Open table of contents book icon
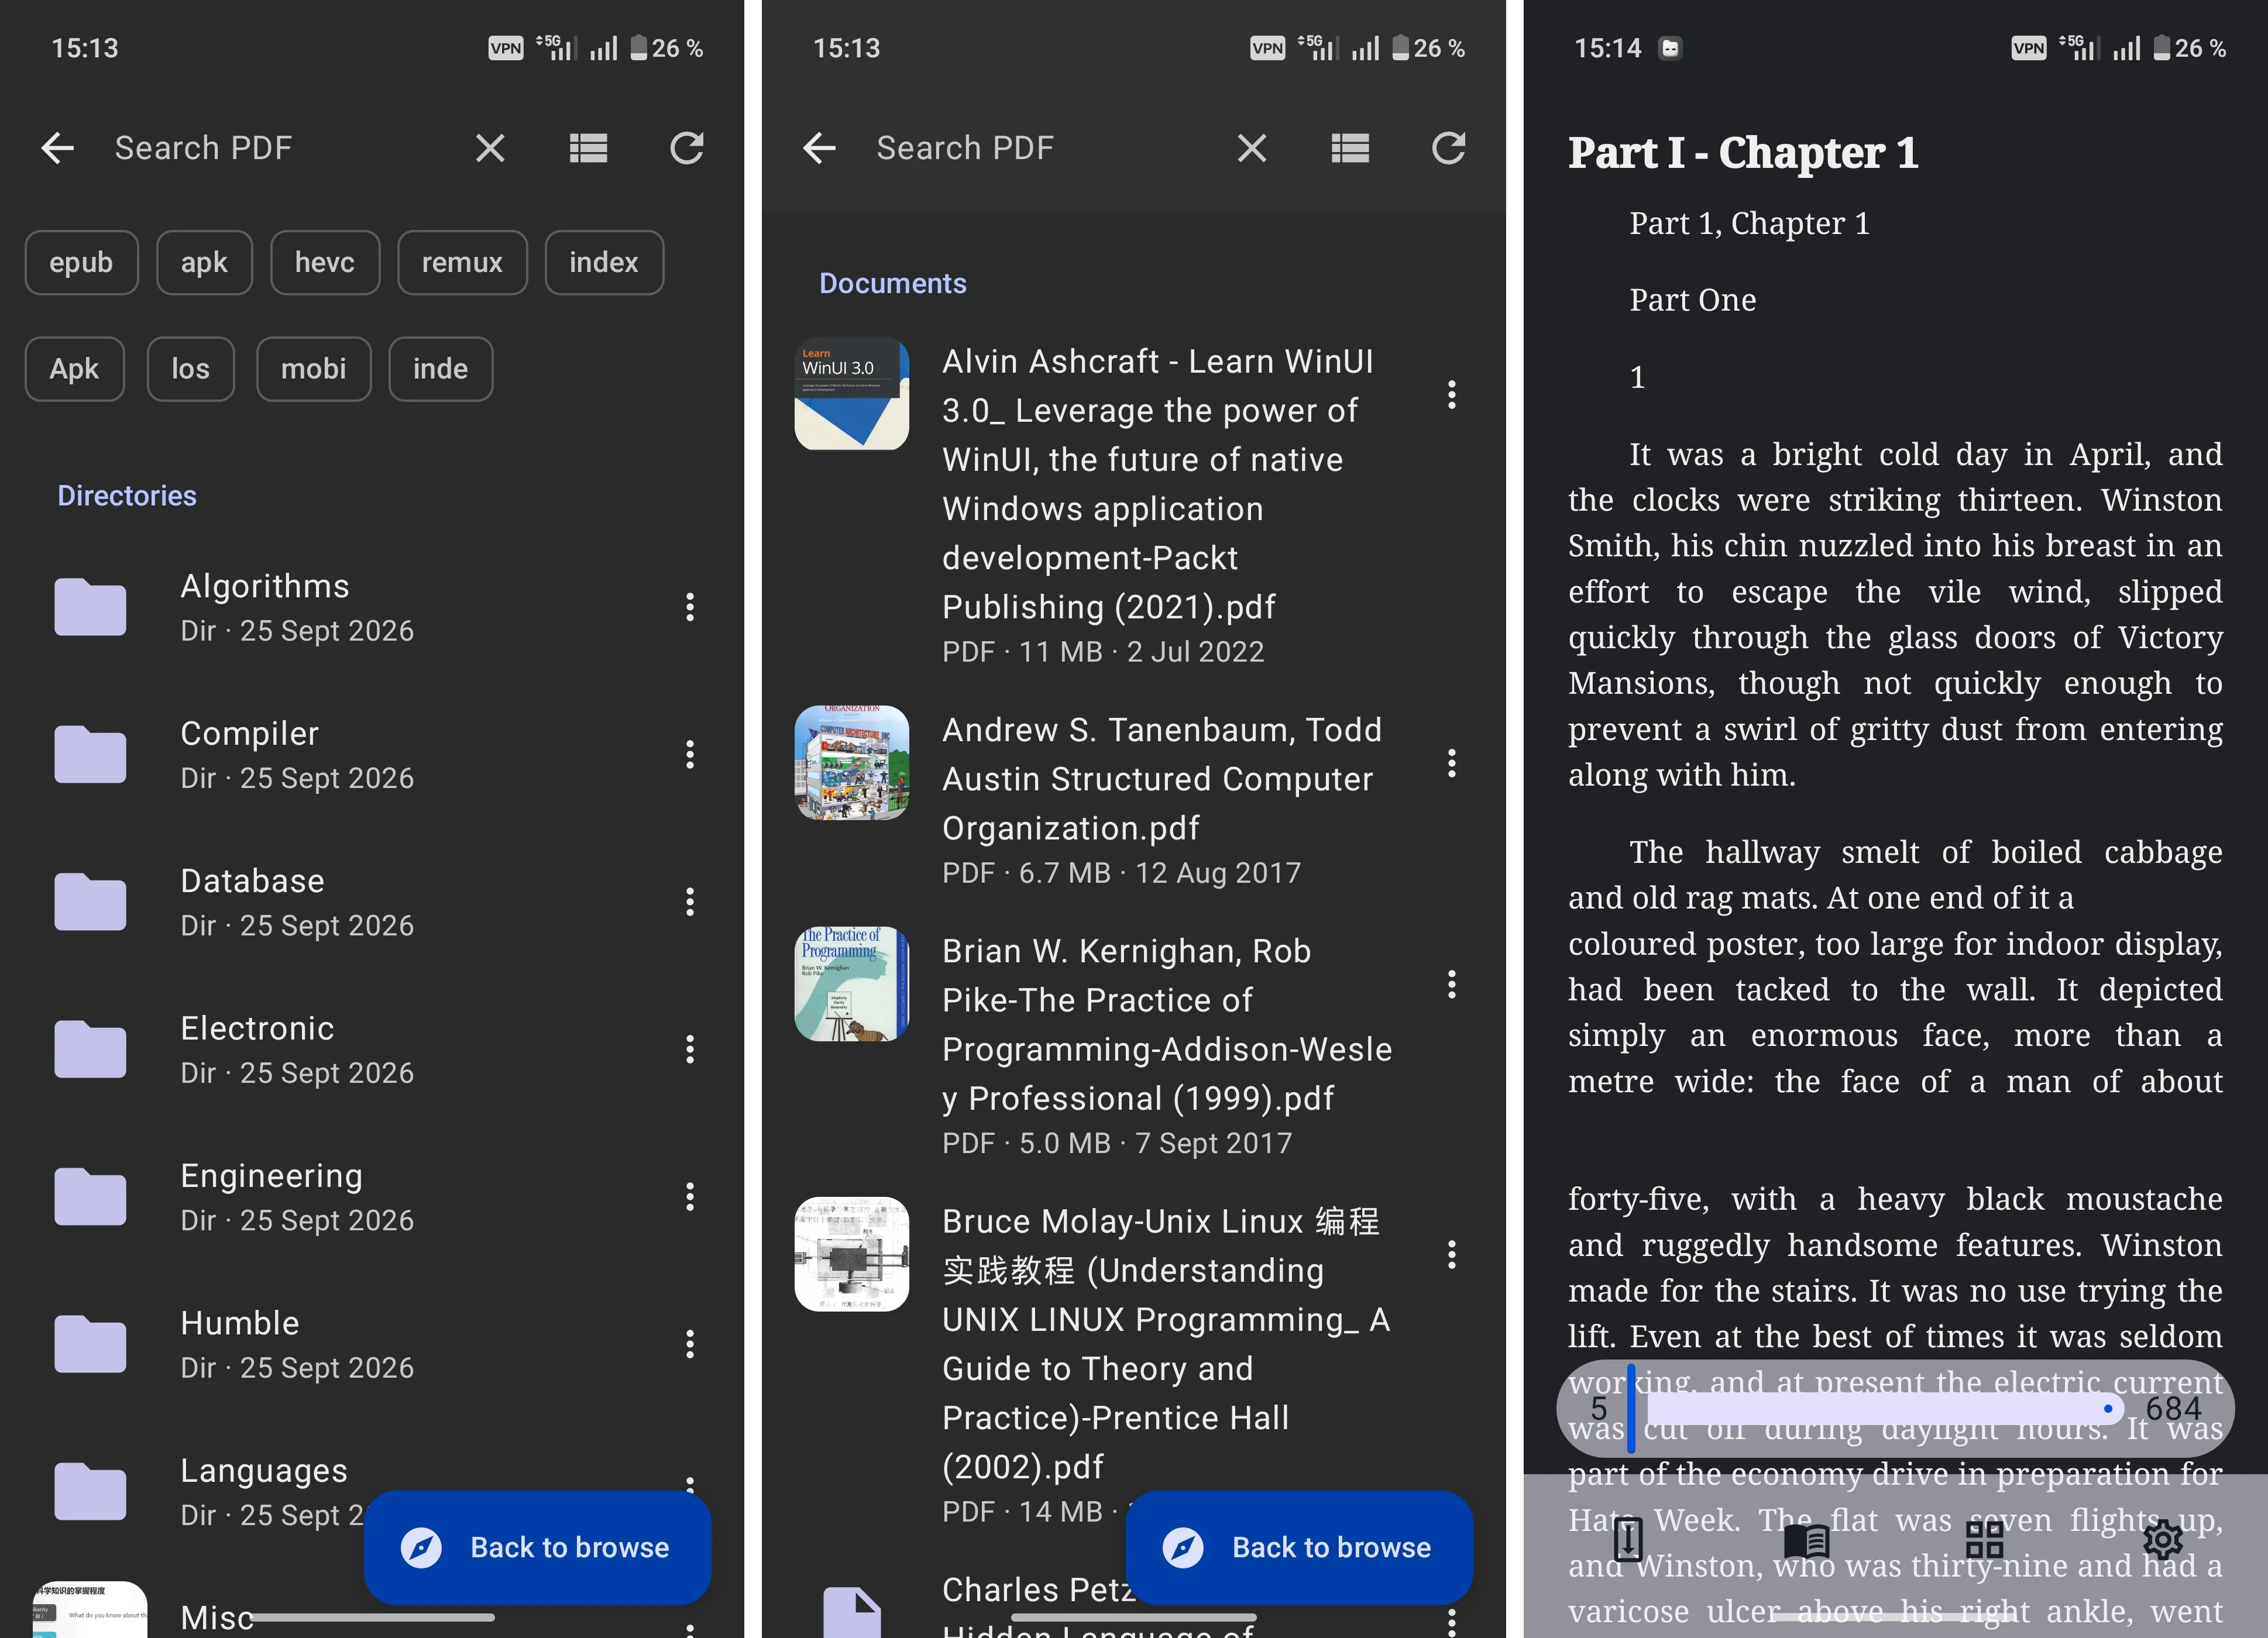 click(1807, 1540)
